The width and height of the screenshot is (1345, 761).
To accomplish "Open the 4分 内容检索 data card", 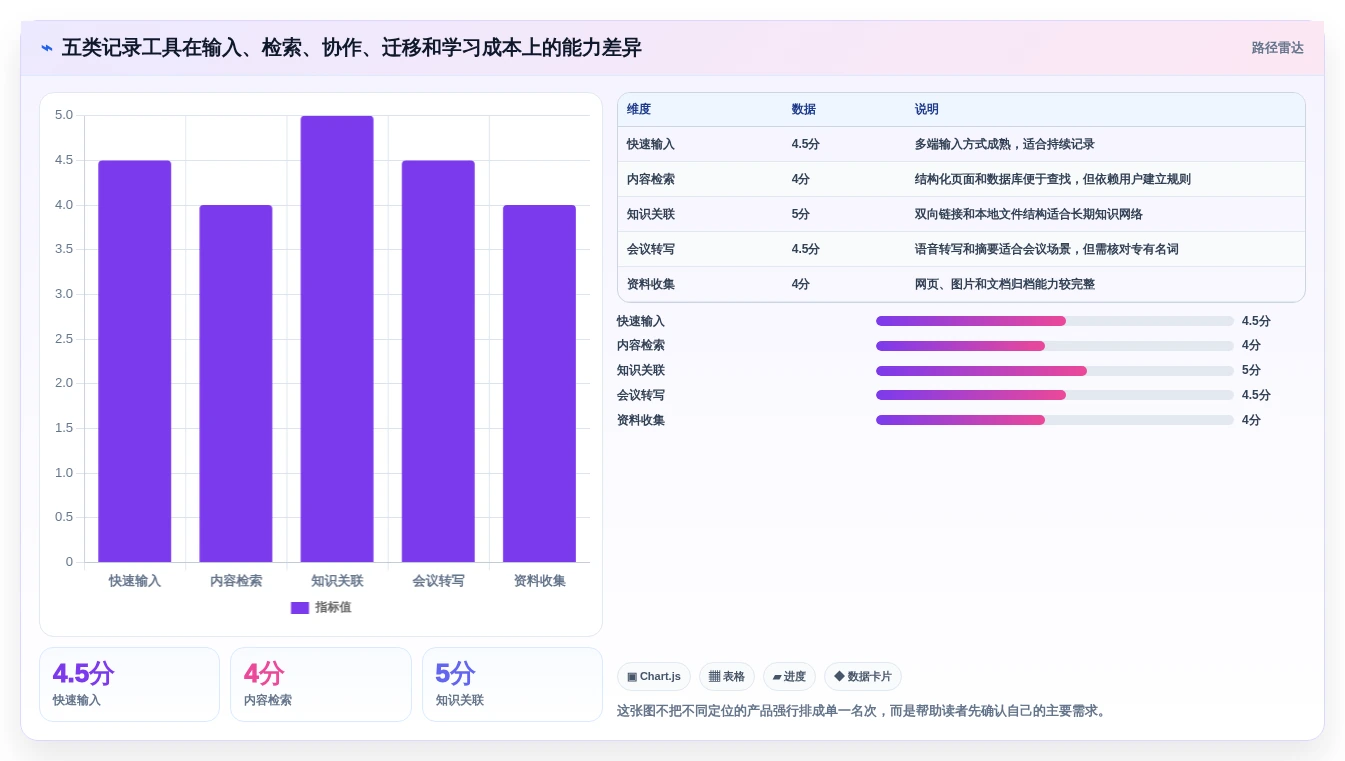I will pos(320,684).
